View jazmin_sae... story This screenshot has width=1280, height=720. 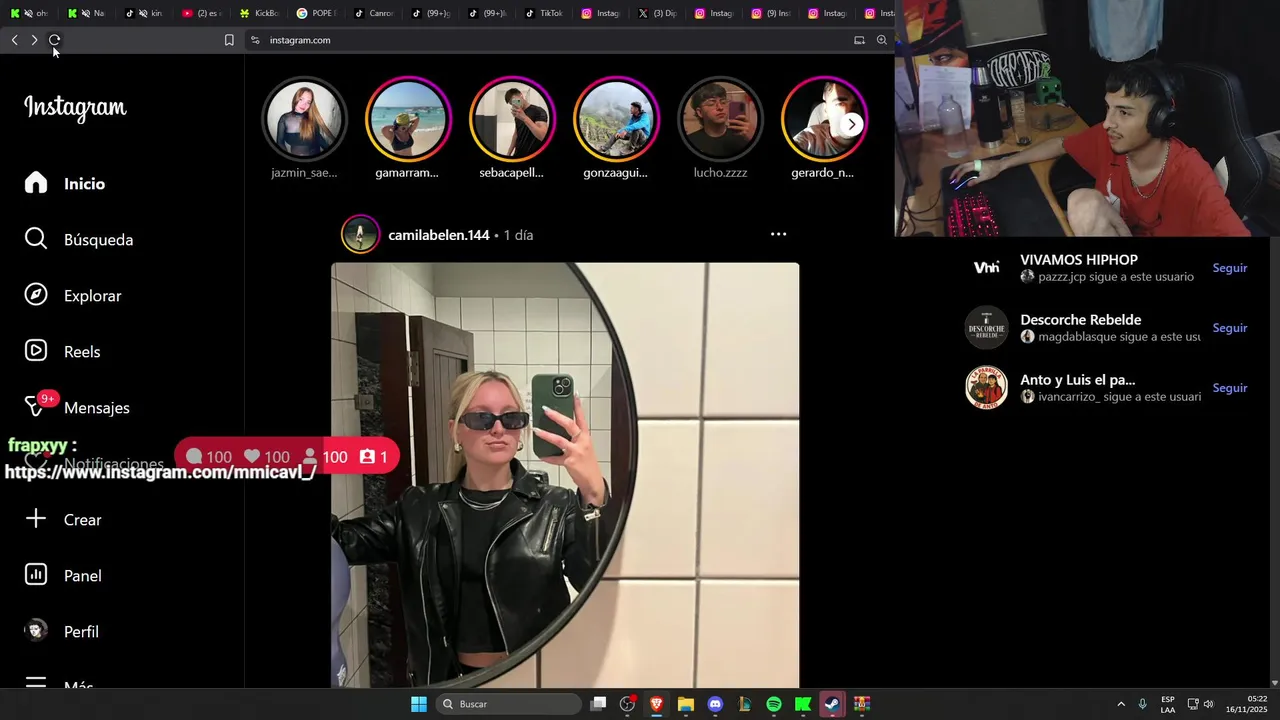[x=304, y=119]
